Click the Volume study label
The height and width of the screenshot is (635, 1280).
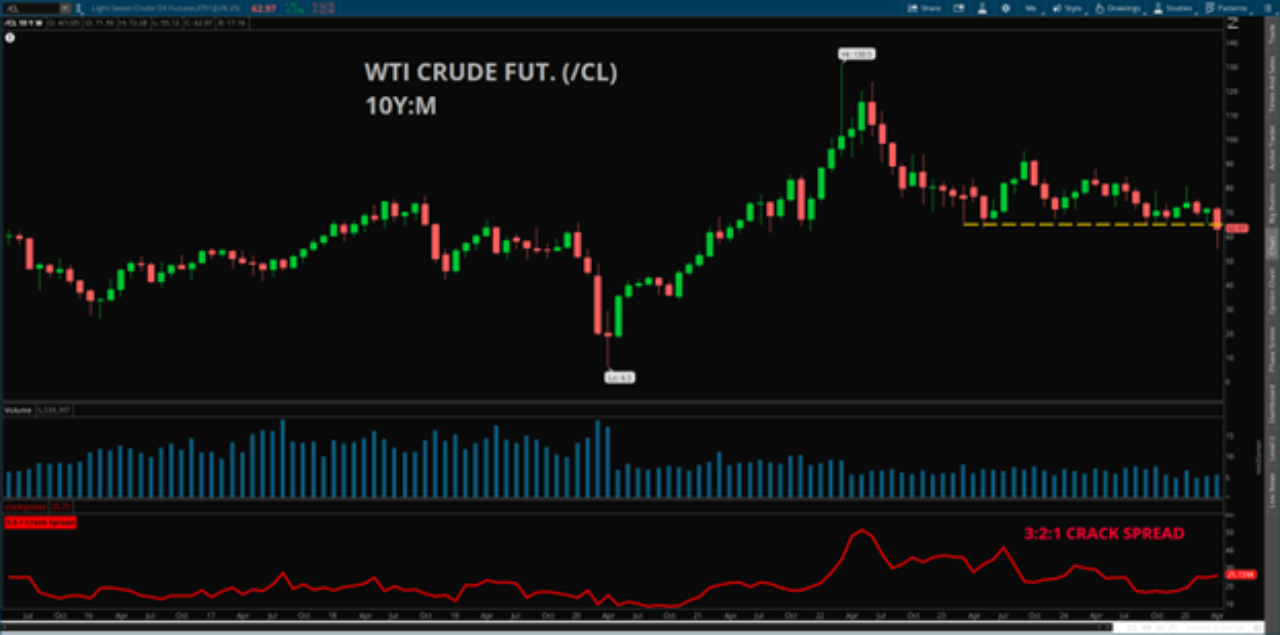click(18, 410)
